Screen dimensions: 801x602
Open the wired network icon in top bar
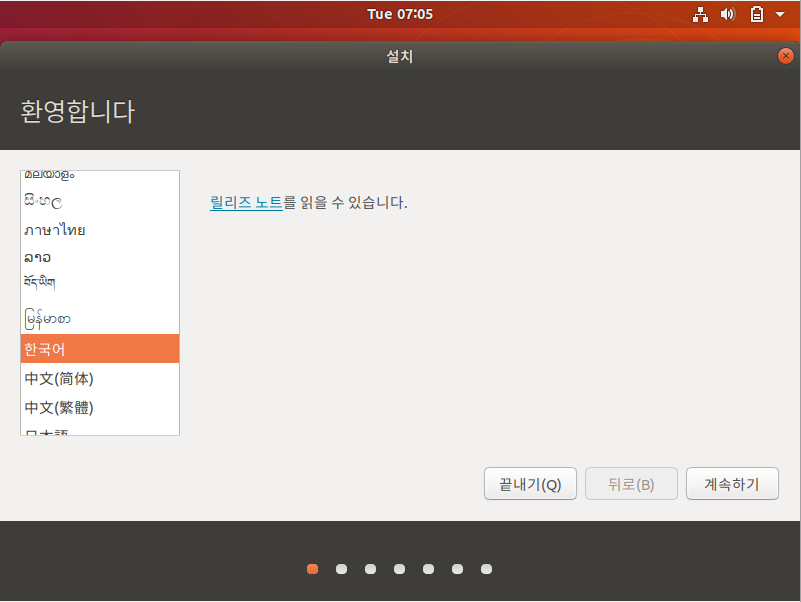click(701, 14)
